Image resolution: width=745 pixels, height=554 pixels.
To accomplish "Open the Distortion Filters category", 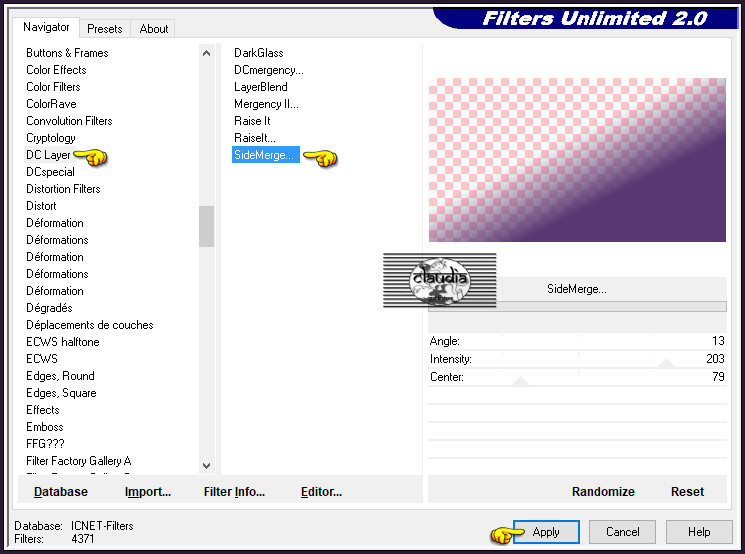I will pos(63,189).
